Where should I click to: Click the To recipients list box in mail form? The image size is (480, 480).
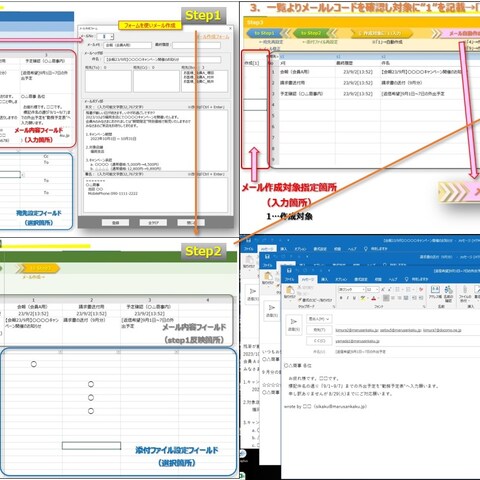click(108, 81)
